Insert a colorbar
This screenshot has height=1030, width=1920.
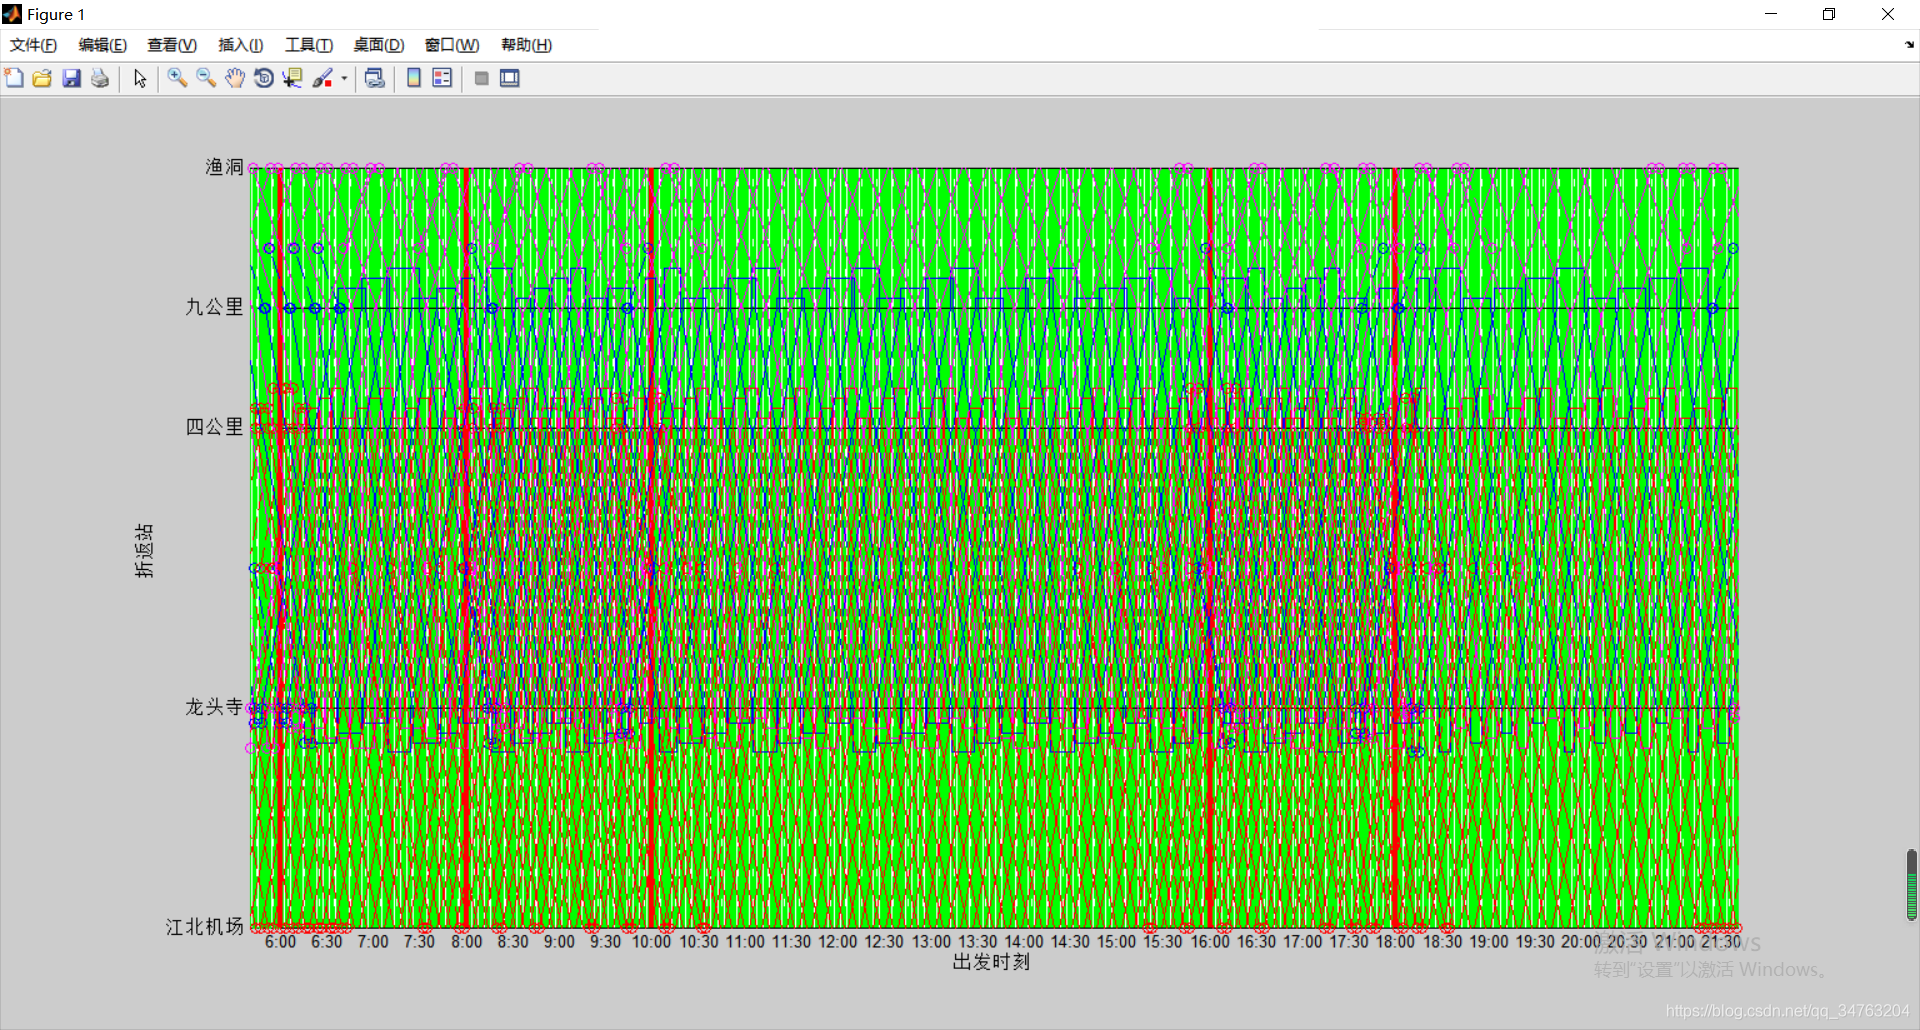click(414, 78)
